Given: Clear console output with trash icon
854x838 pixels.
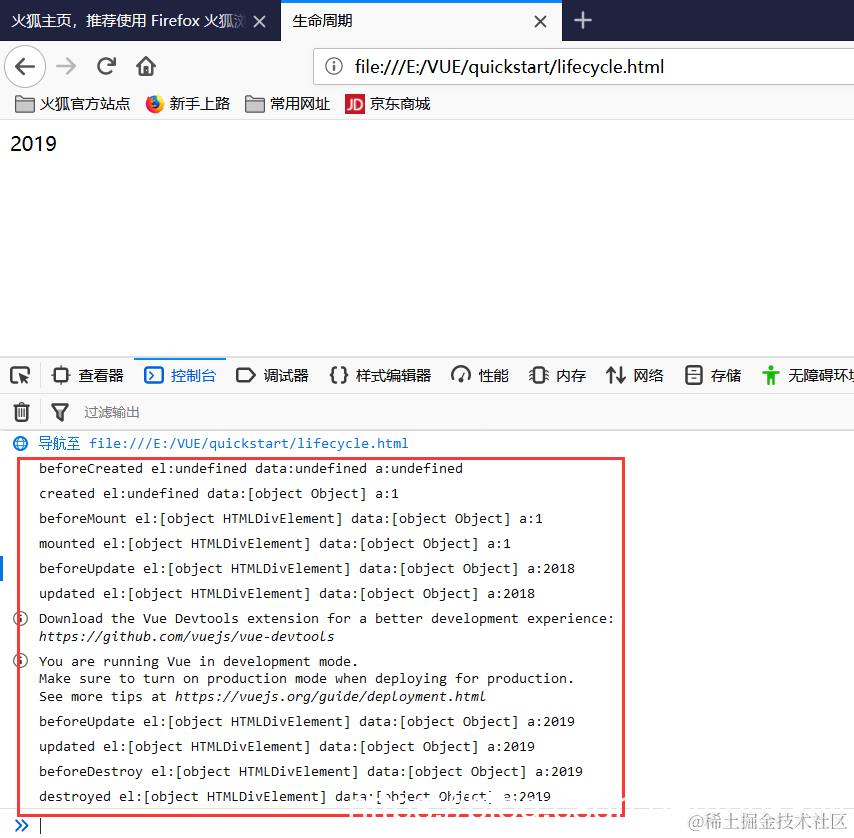Looking at the screenshot, I should [22, 412].
